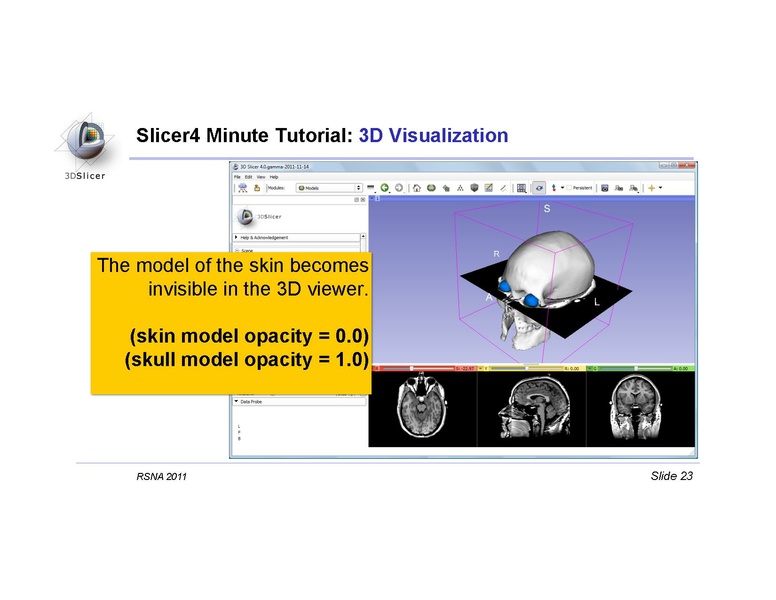Click the screenshot capture camera icon
776x600 pixels.
(x=604, y=188)
